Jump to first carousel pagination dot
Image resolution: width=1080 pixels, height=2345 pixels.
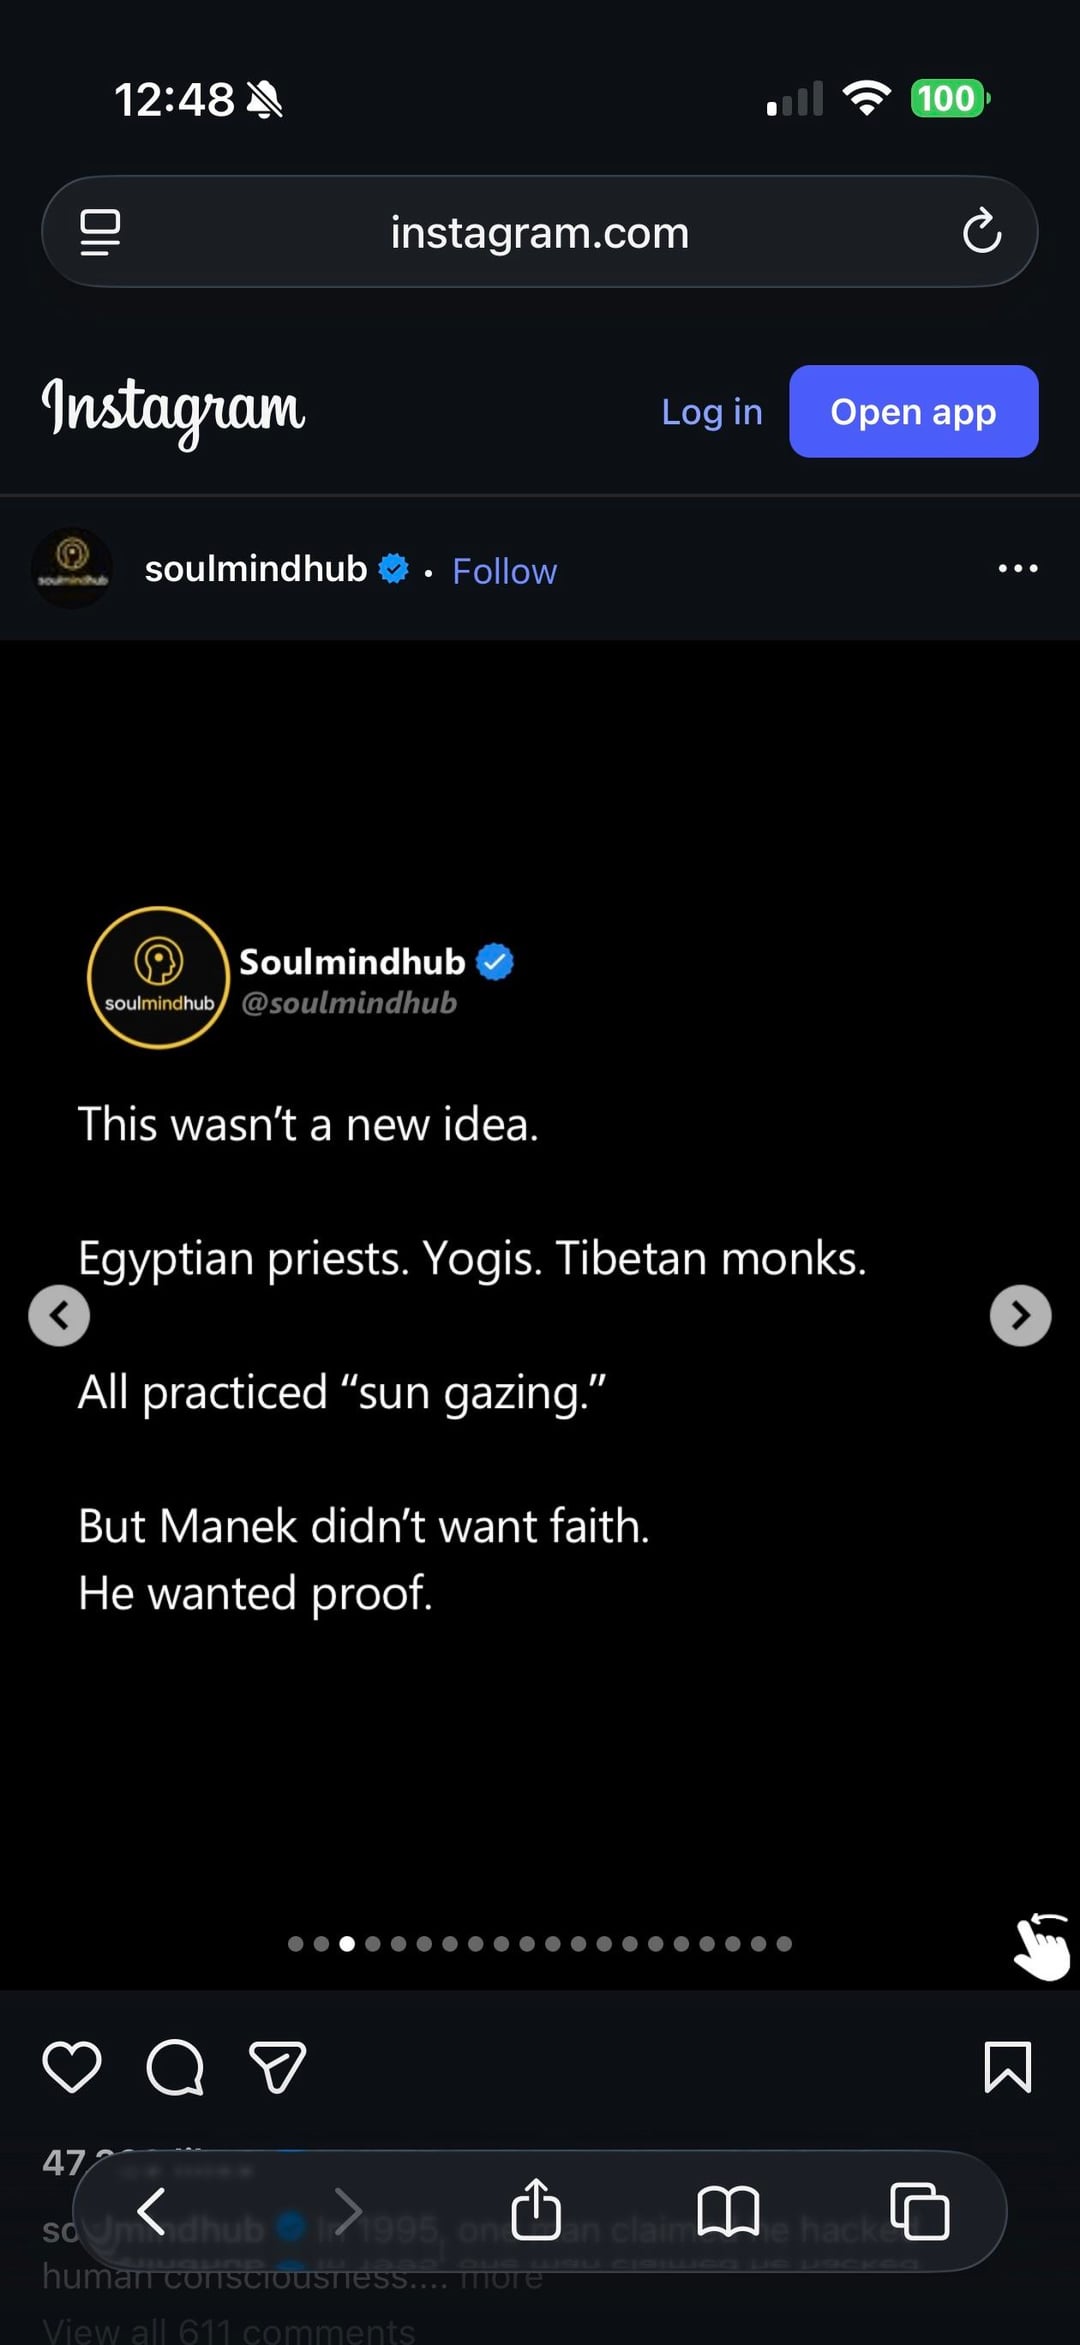point(295,1943)
